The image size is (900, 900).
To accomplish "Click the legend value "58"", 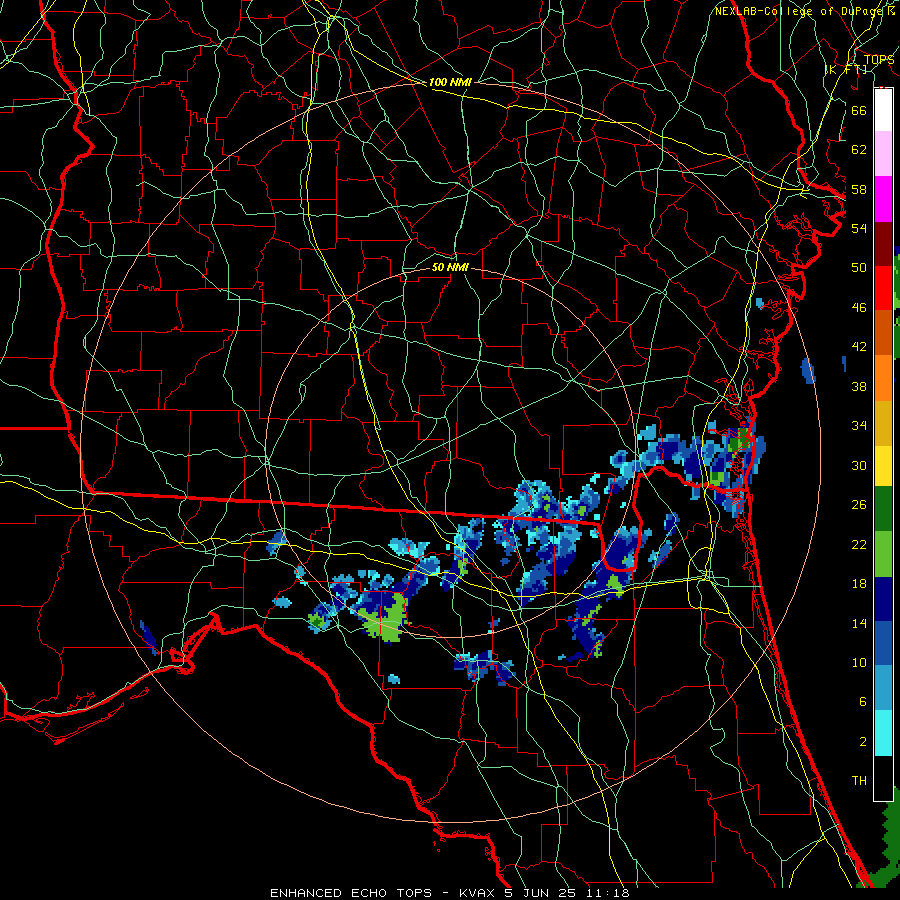I will [859, 189].
